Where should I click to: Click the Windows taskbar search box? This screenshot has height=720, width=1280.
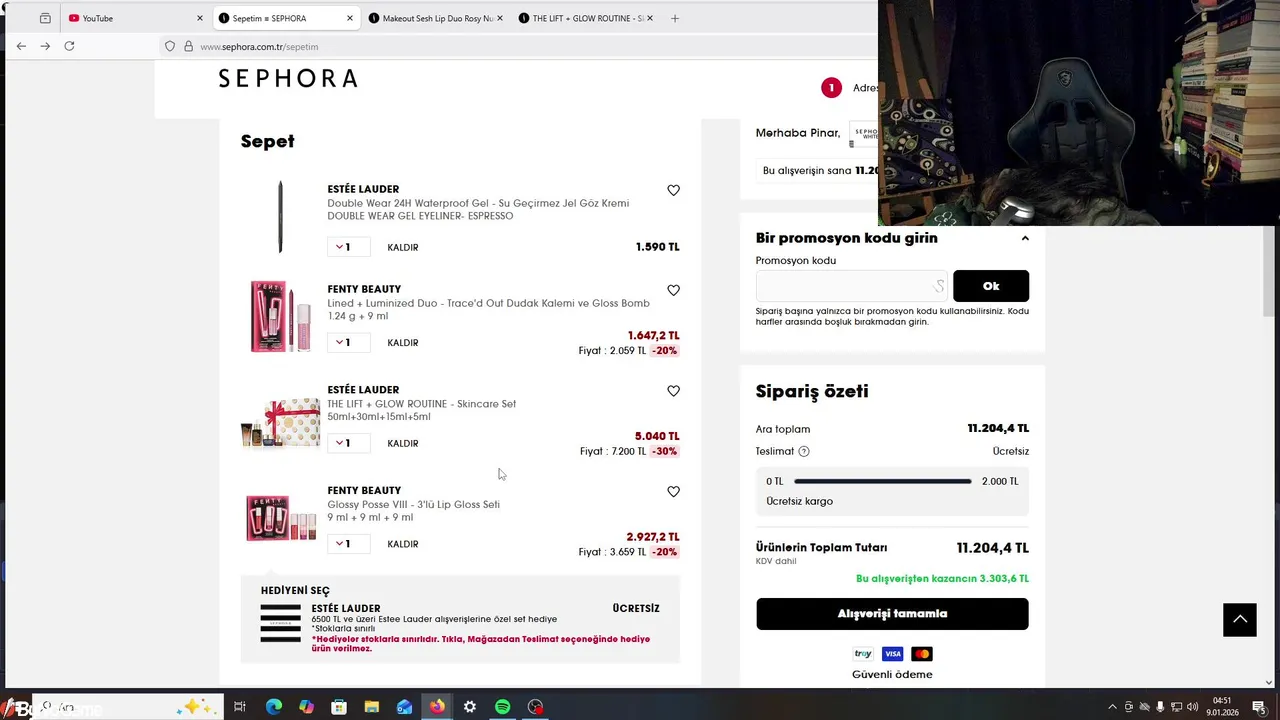[x=126, y=707]
